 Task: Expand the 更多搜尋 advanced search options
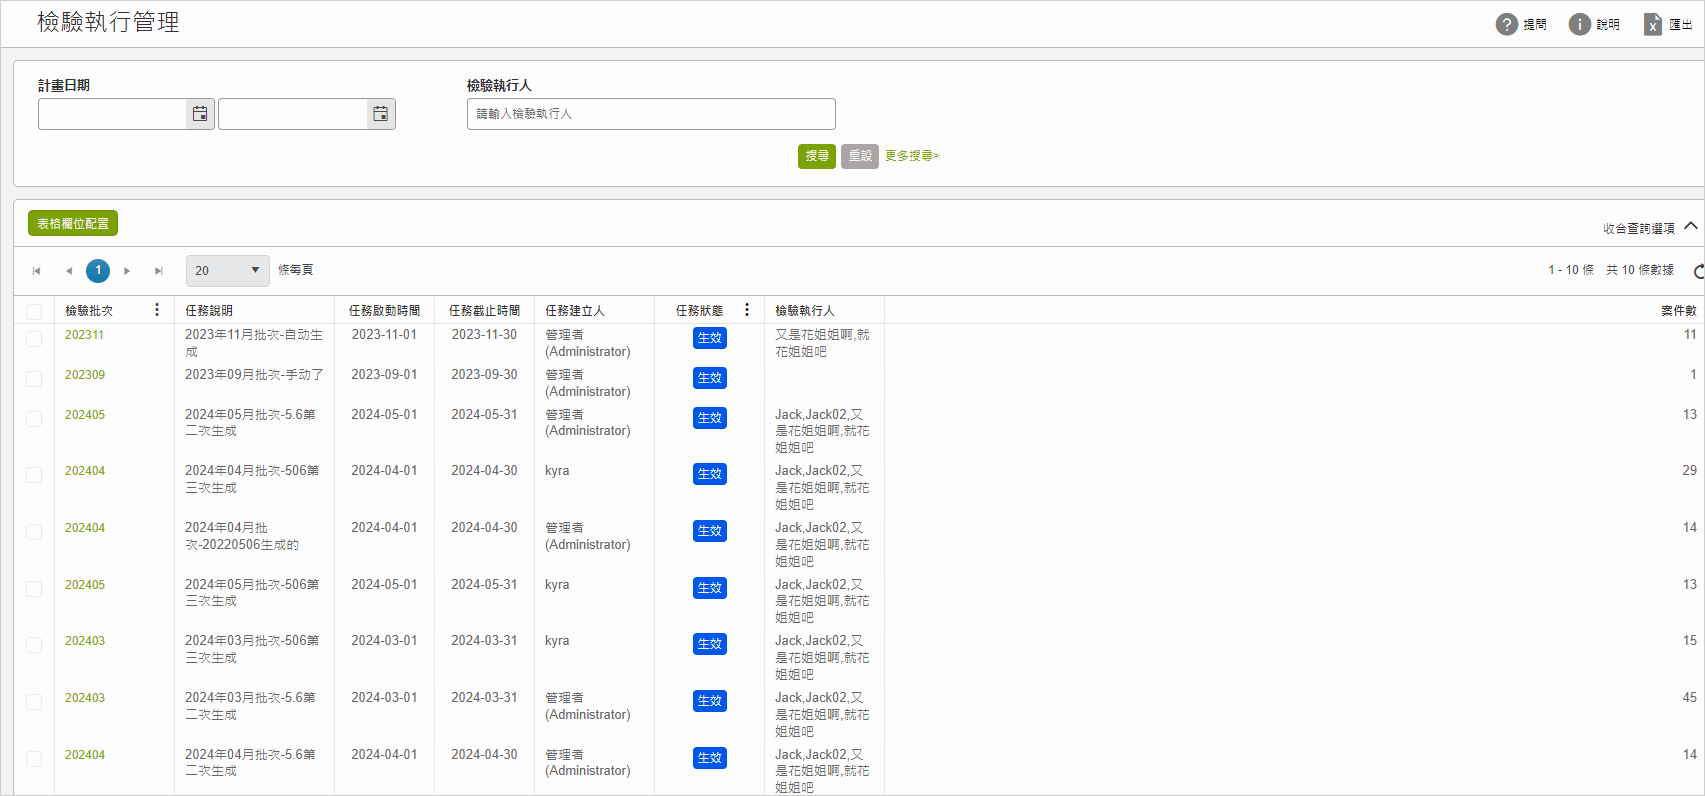[x=912, y=156]
